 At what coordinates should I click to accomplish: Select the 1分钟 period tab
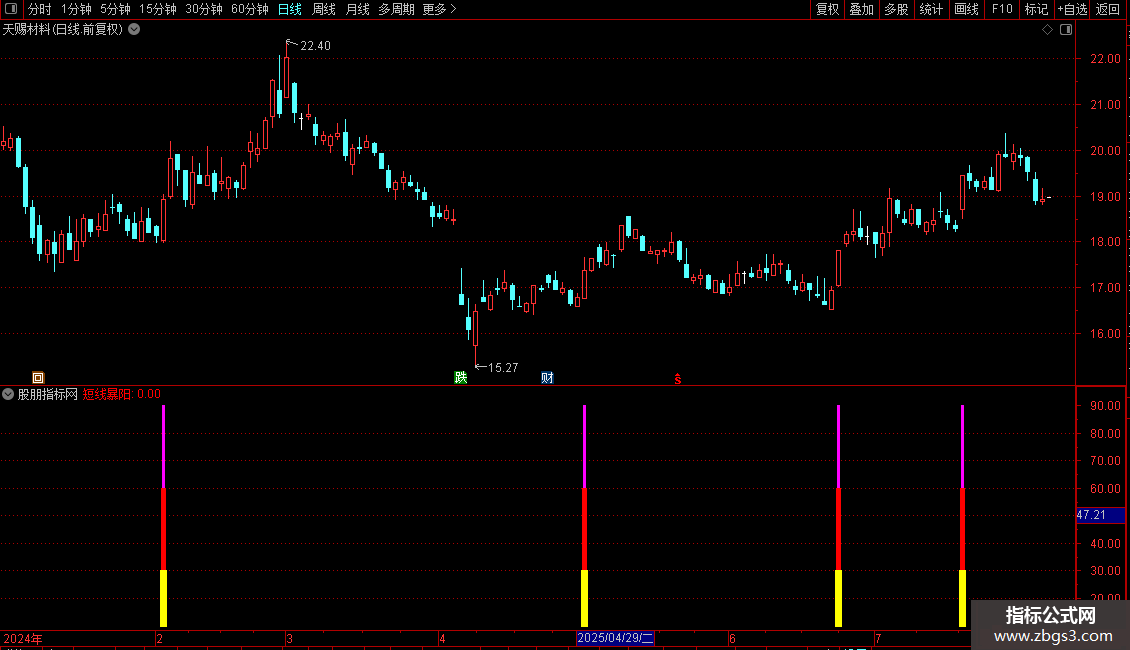76,9
